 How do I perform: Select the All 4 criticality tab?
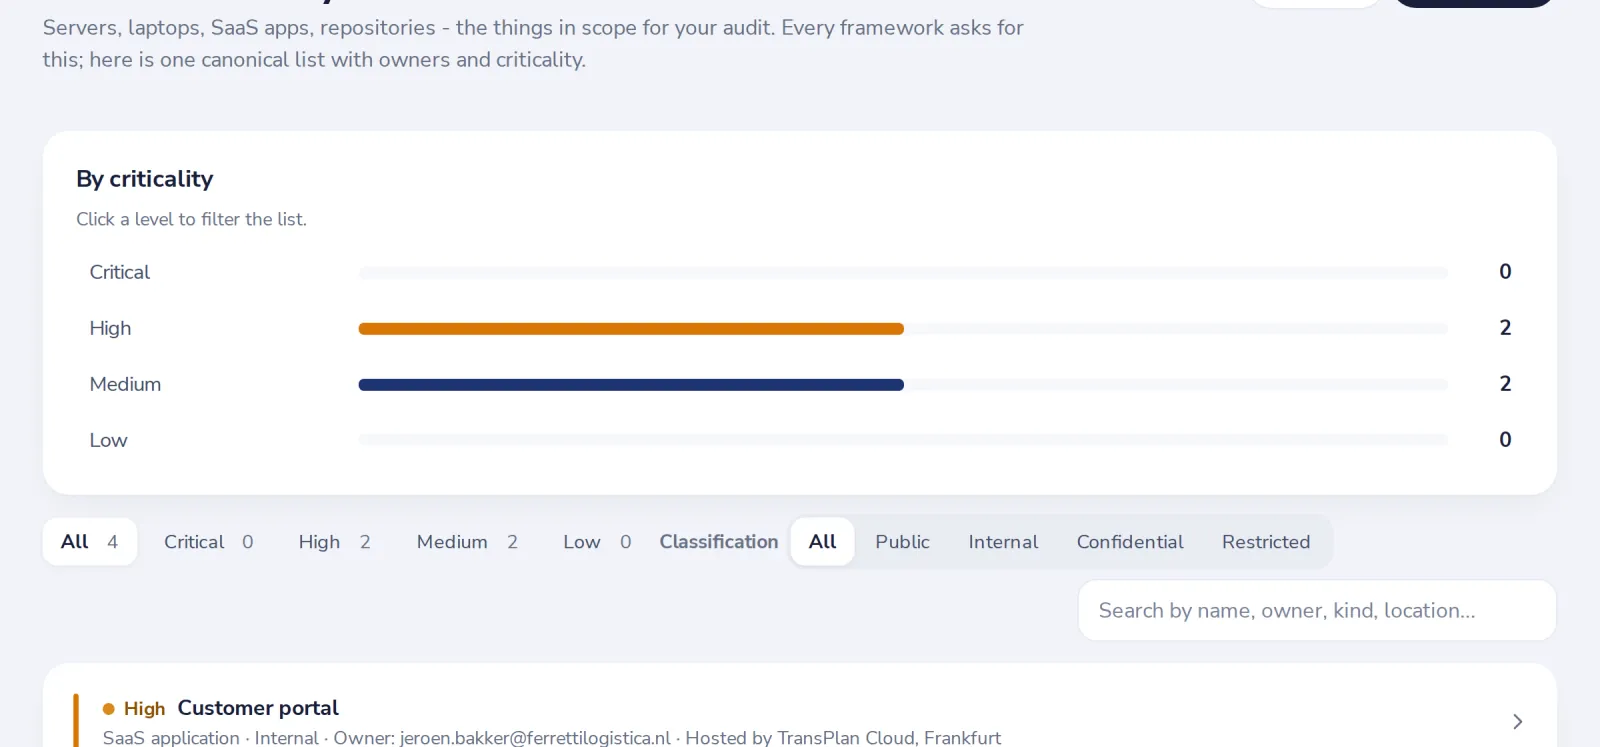point(90,542)
